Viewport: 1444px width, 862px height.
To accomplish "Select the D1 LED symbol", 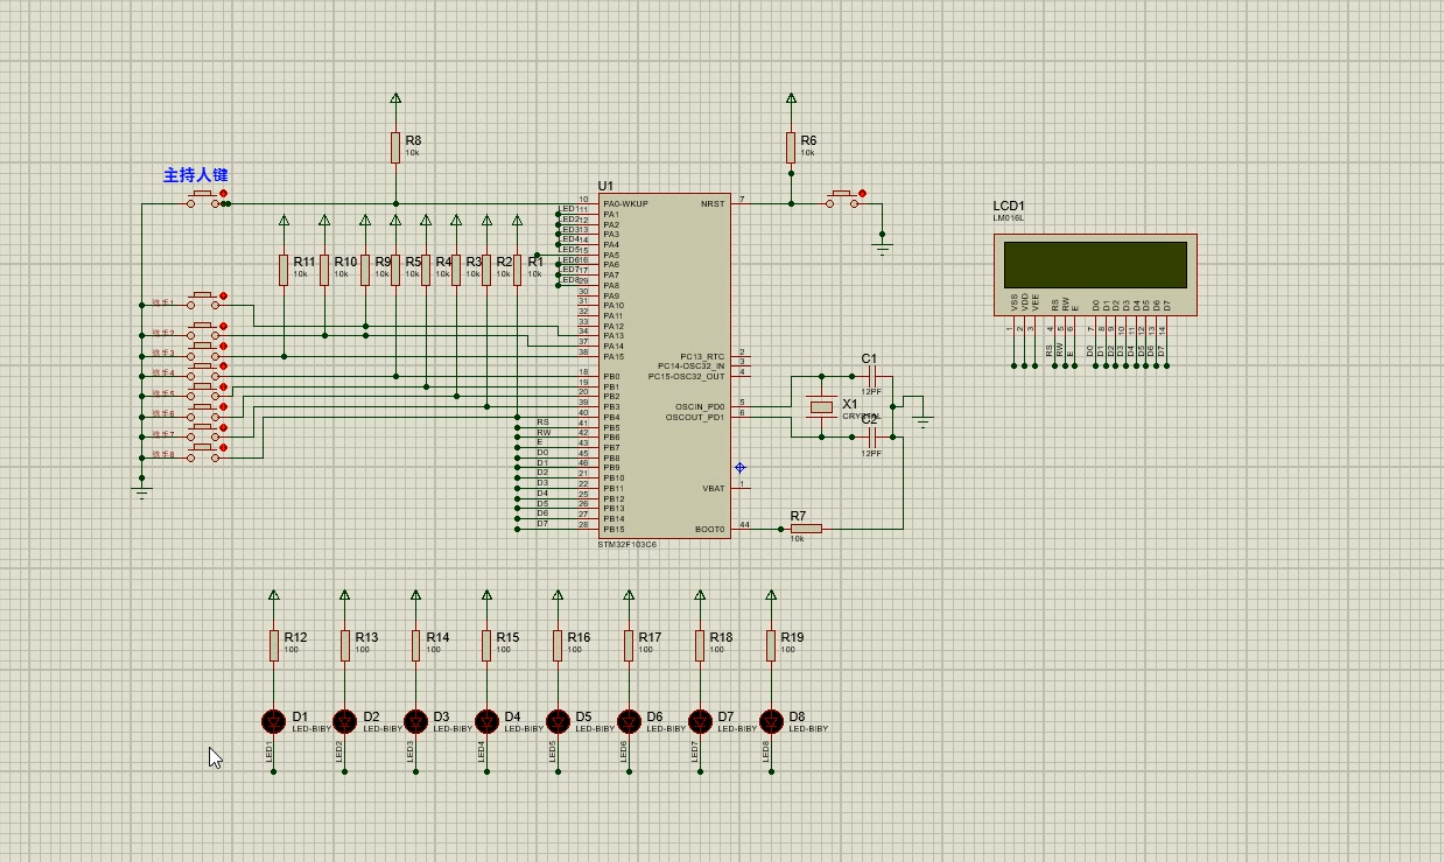I will 274,721.
